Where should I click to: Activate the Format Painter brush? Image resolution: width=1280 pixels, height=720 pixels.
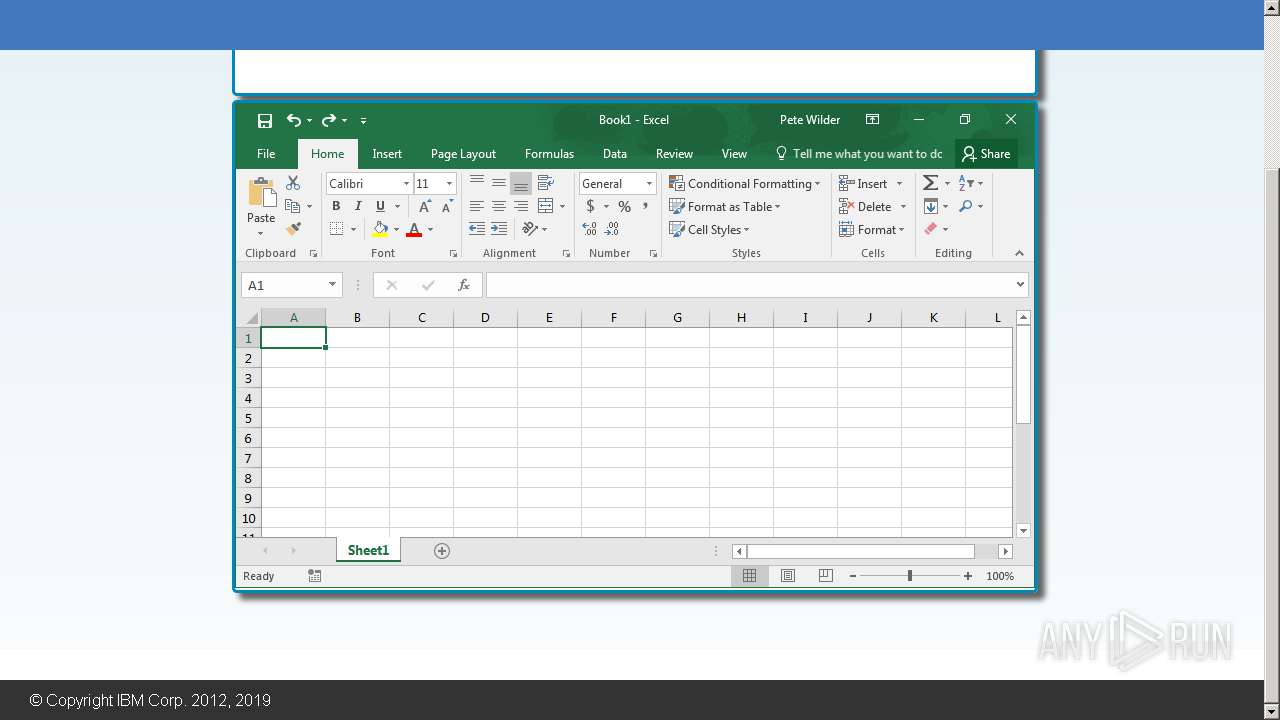293,229
